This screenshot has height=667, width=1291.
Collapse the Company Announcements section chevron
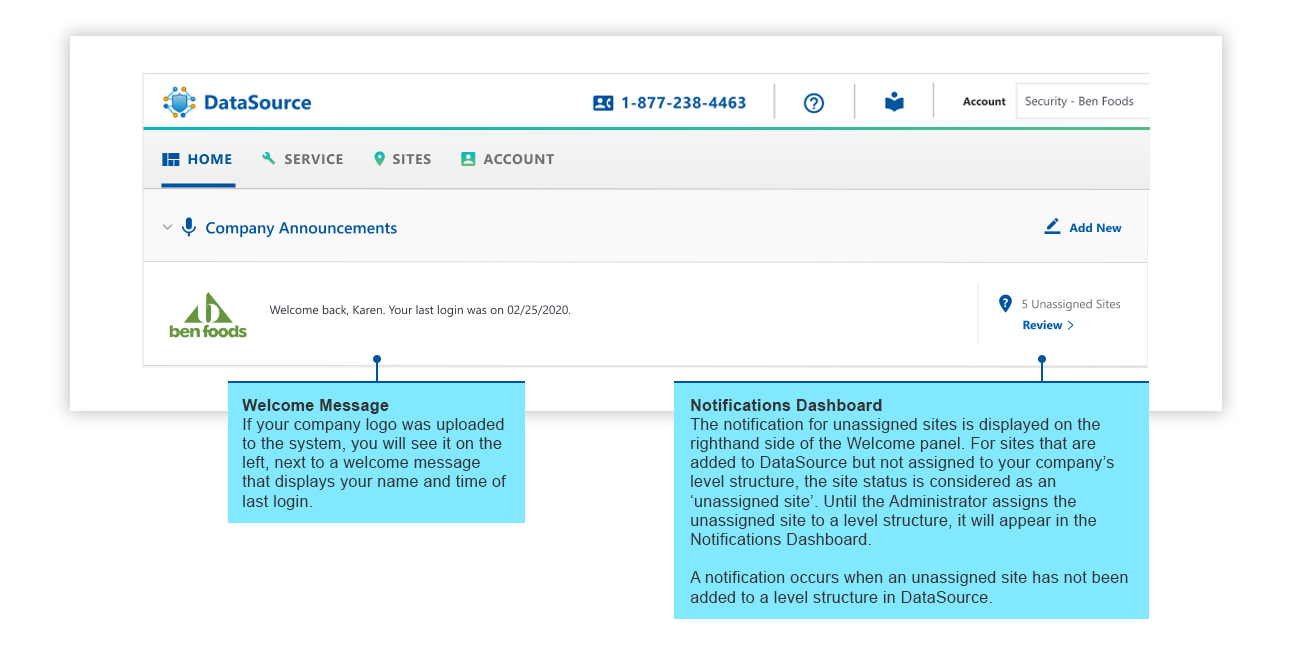point(167,228)
